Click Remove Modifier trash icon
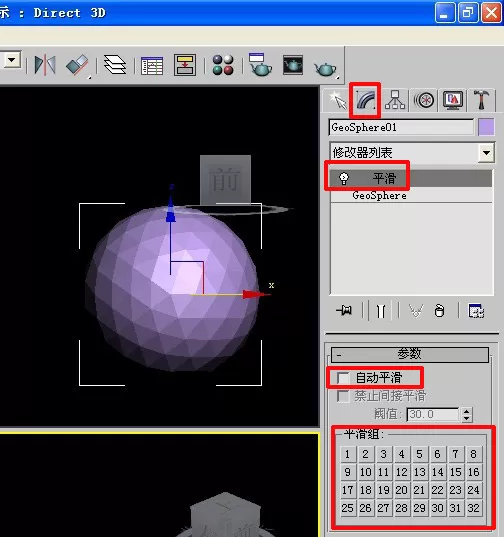Screen dimensions: 504x537 pos(439,311)
